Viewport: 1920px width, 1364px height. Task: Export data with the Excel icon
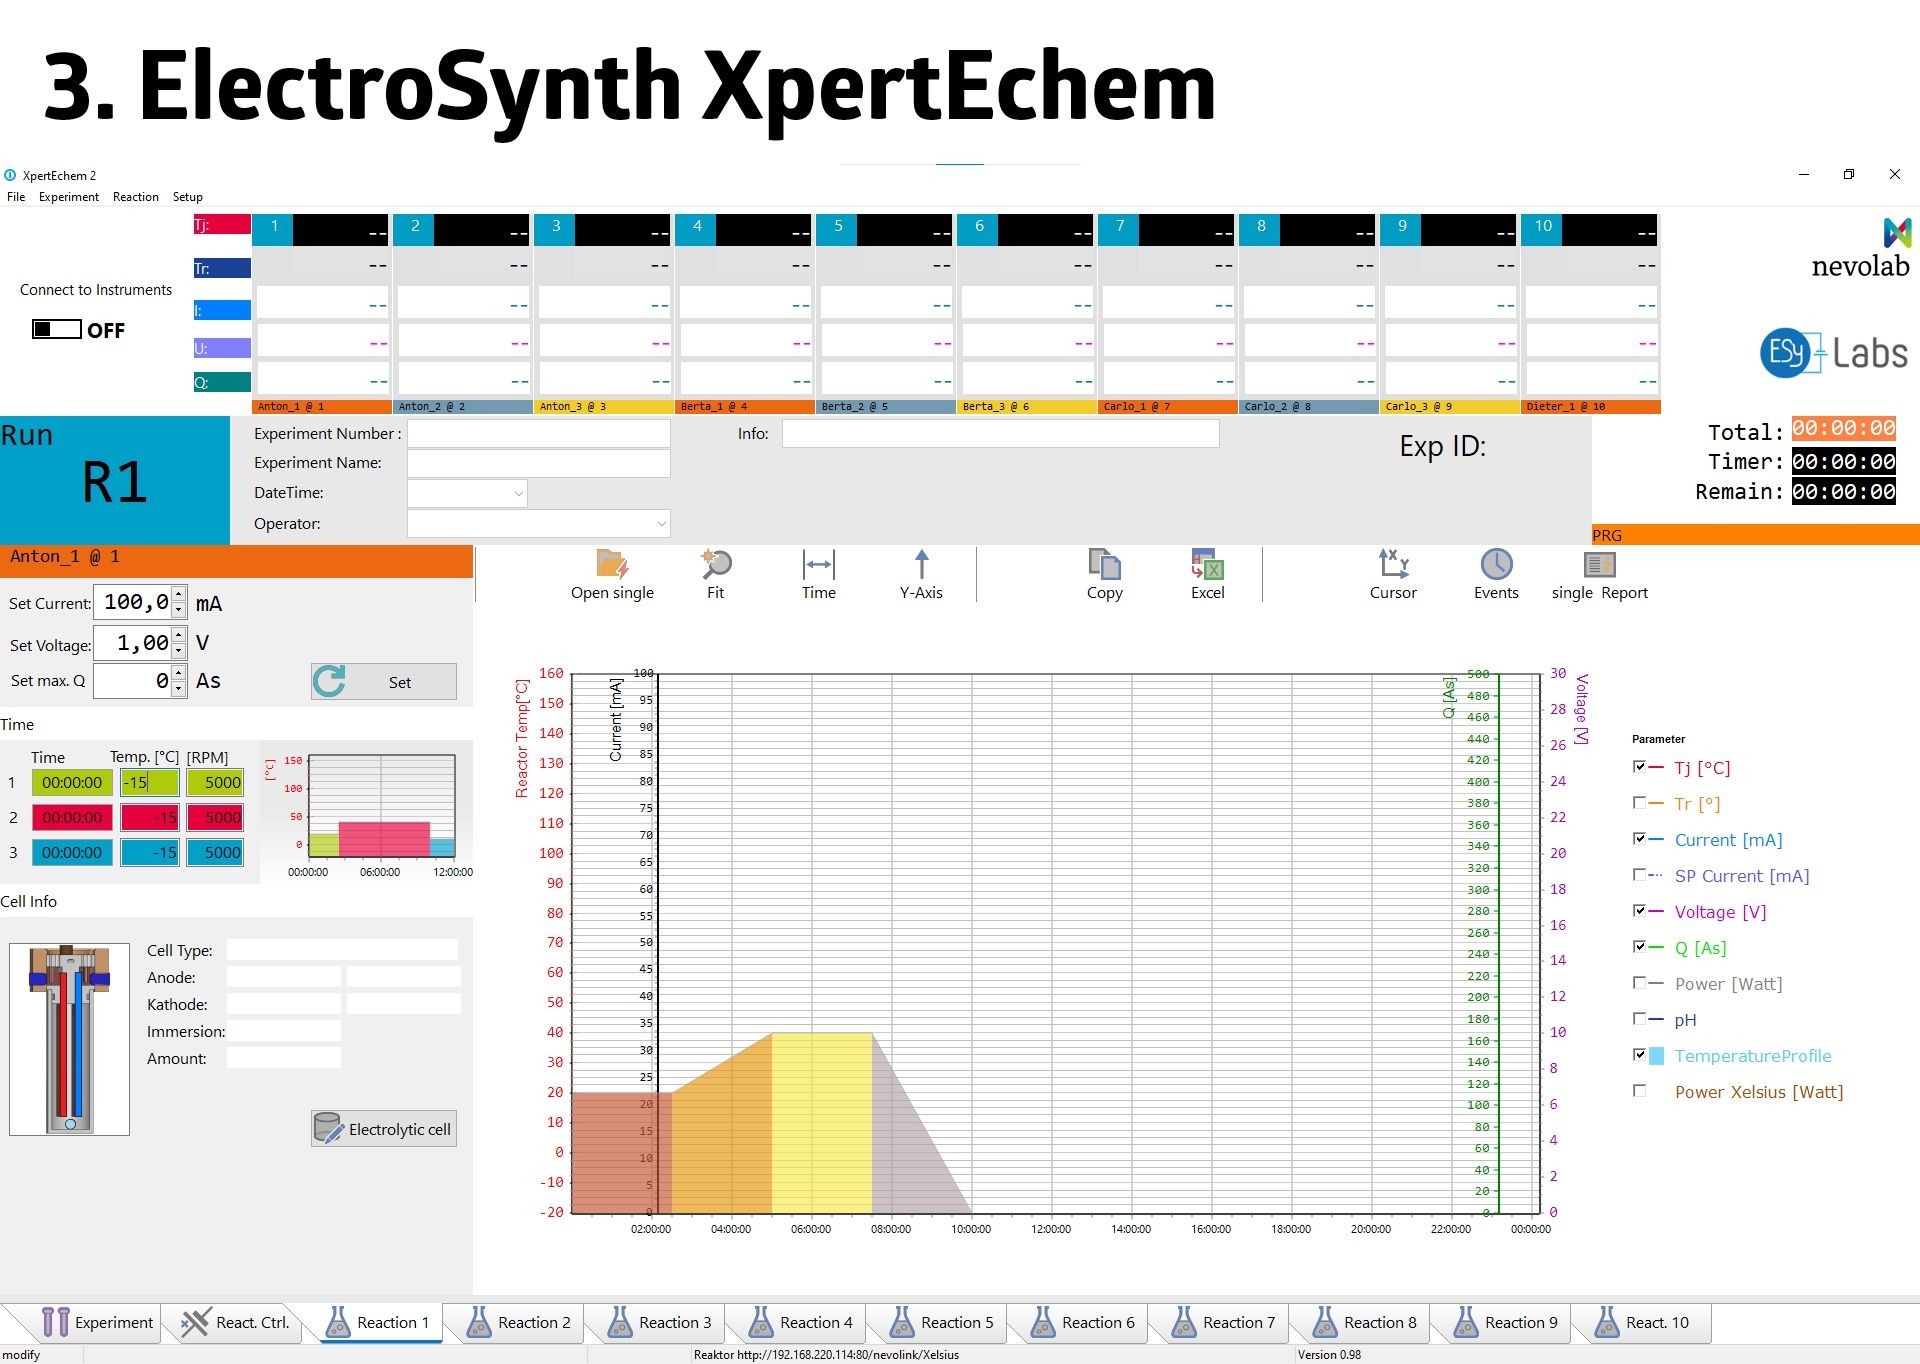pyautogui.click(x=1207, y=564)
